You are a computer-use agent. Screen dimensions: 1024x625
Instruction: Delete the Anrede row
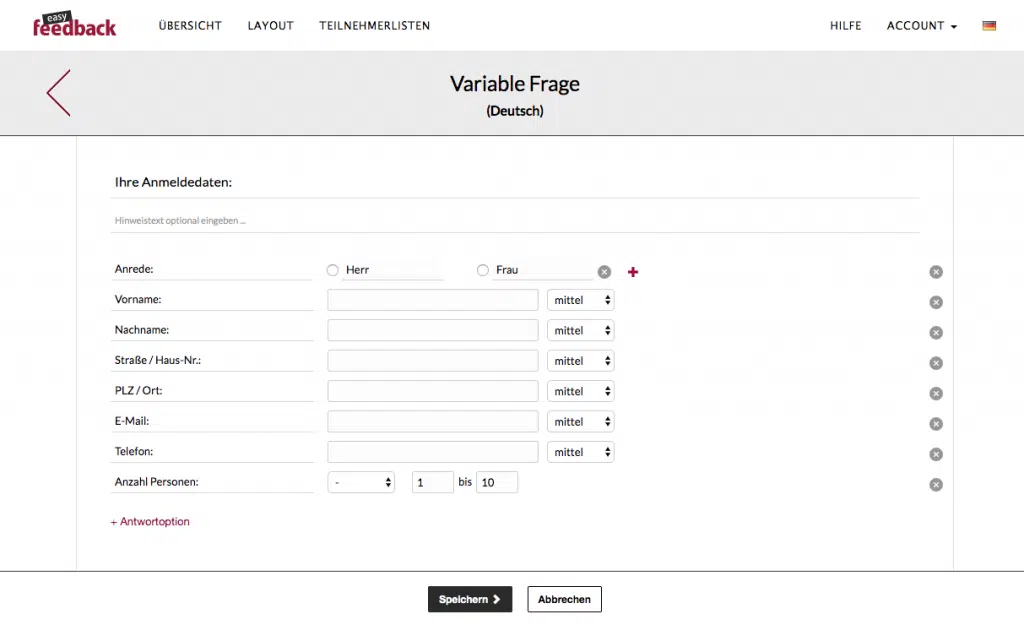[936, 272]
